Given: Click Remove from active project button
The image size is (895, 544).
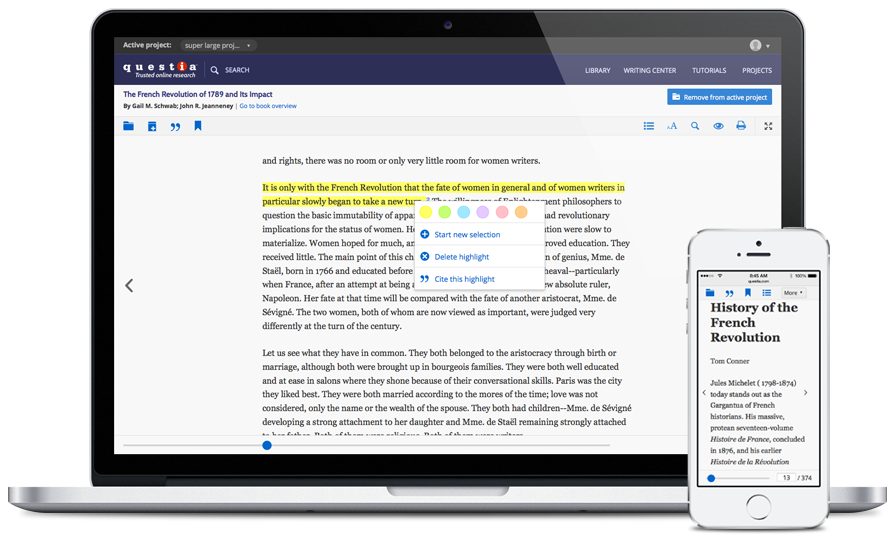Looking at the screenshot, I should tap(719, 97).
